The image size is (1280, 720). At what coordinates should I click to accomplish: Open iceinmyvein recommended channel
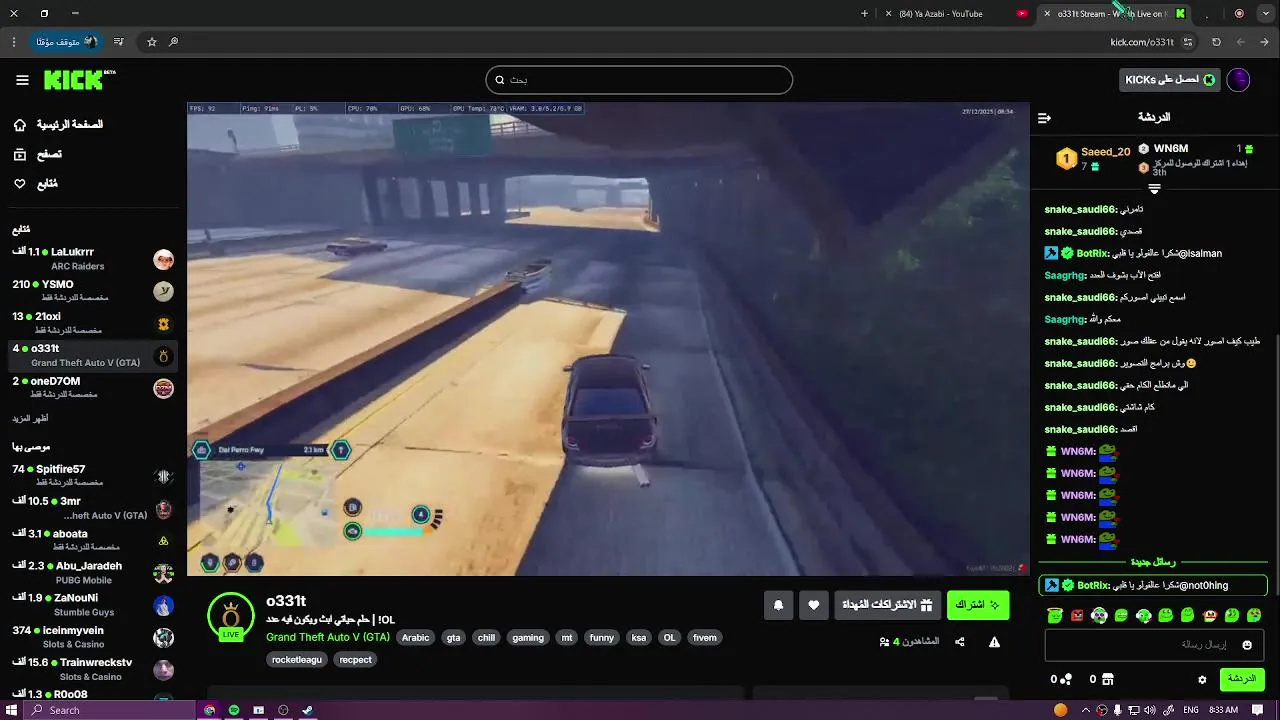pyautogui.click(x=92, y=637)
